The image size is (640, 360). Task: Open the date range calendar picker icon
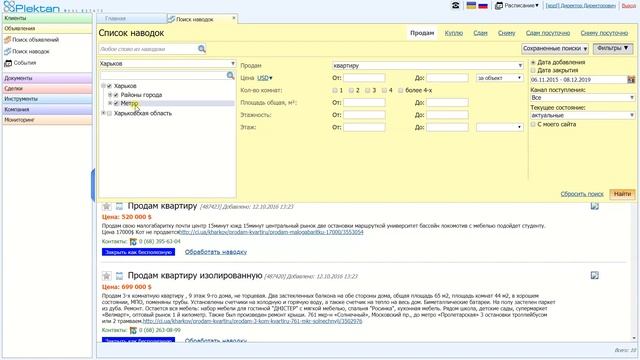(631, 80)
